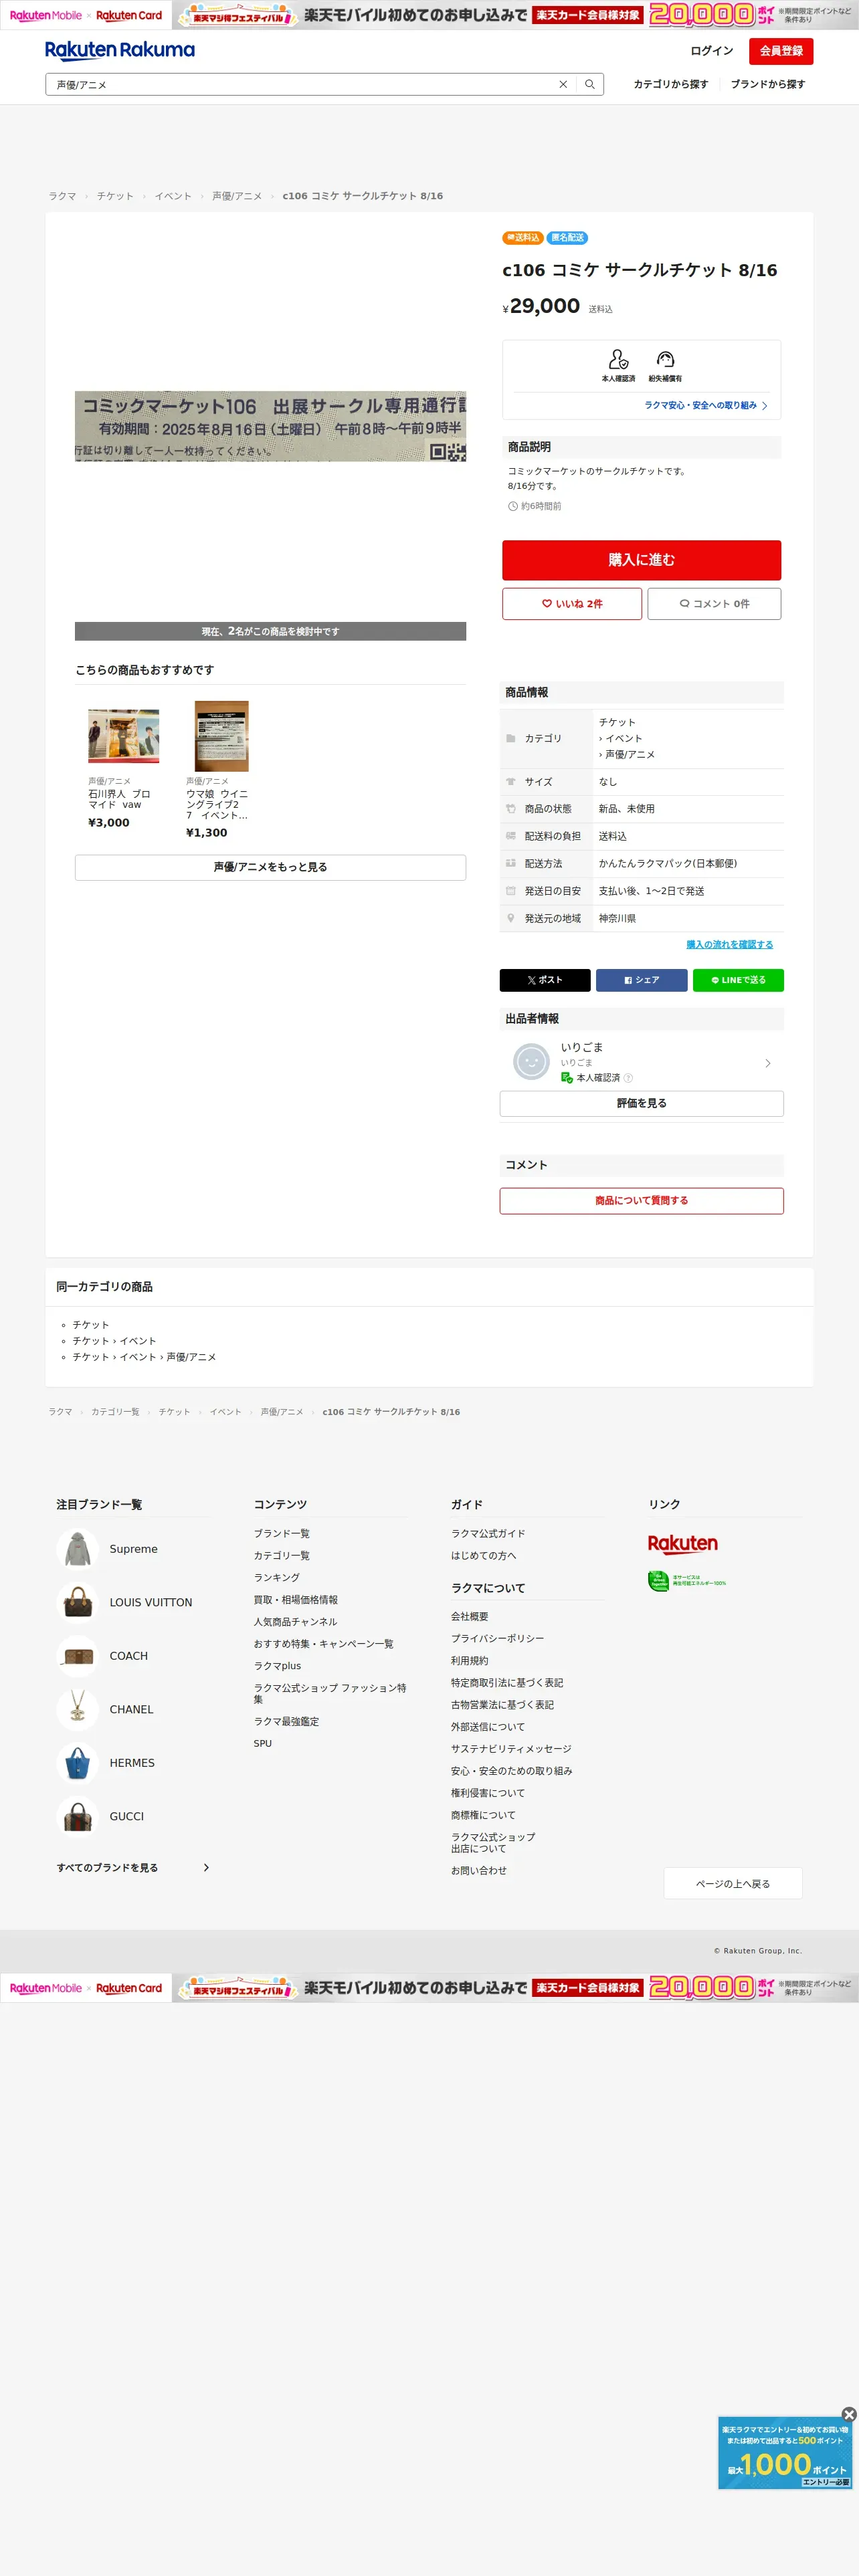Click ラクマ最強鑑定 footer link
Image resolution: width=859 pixels, height=2576 pixels.
tap(286, 1722)
